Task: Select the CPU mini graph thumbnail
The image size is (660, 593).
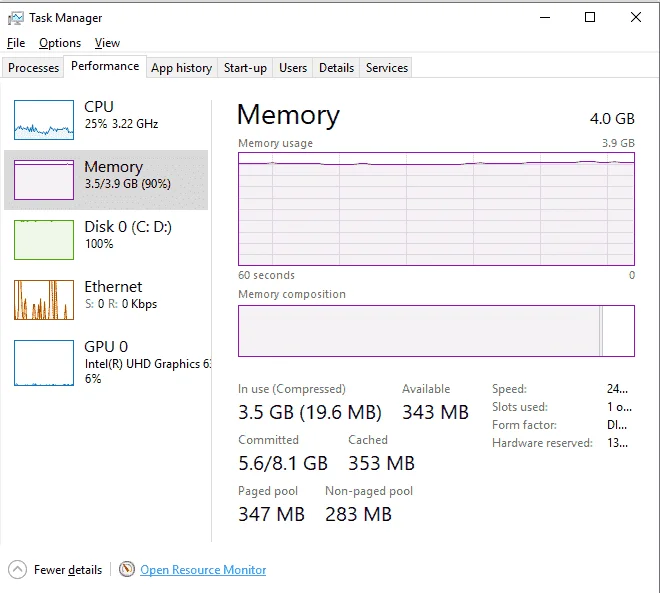Action: point(44,120)
